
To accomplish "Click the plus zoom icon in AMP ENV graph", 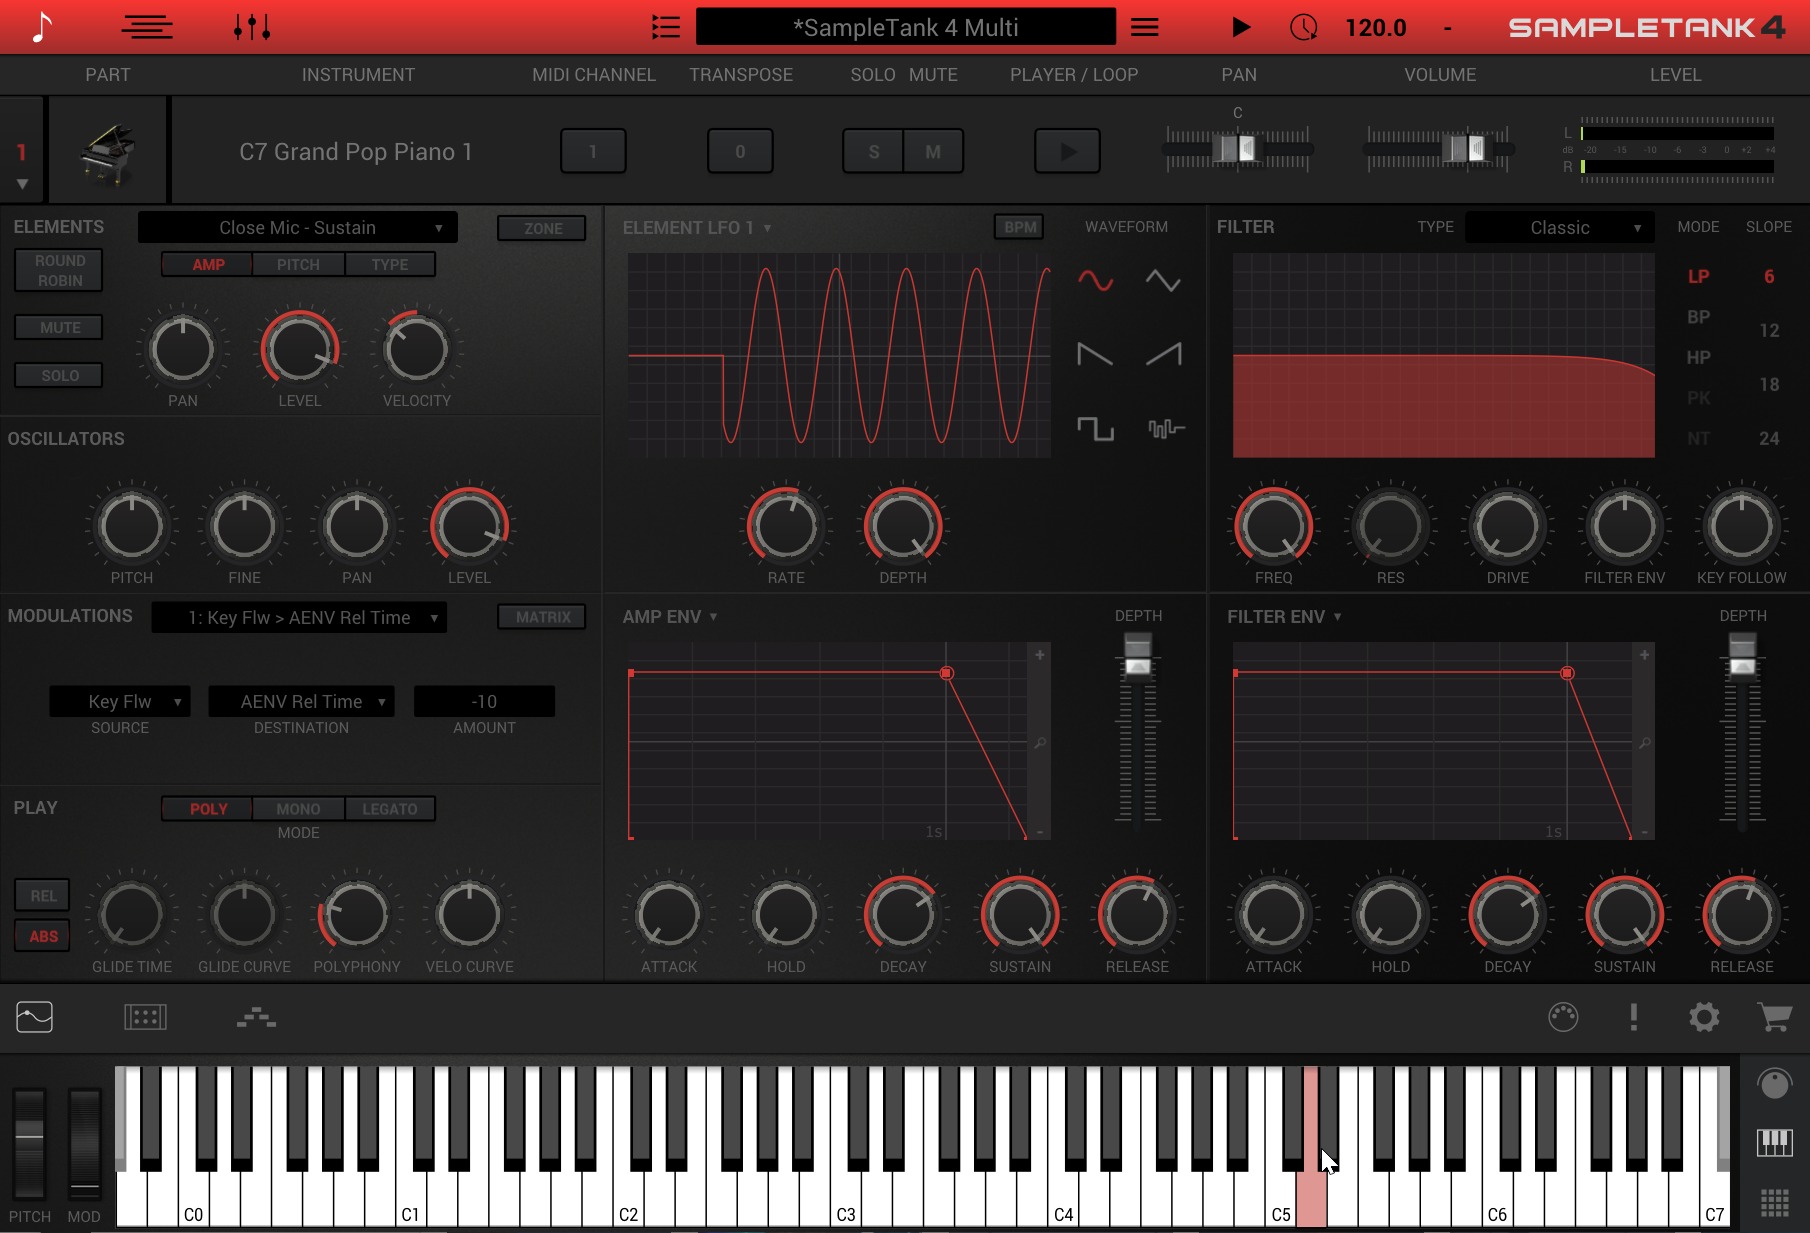I will pyautogui.click(x=1040, y=655).
